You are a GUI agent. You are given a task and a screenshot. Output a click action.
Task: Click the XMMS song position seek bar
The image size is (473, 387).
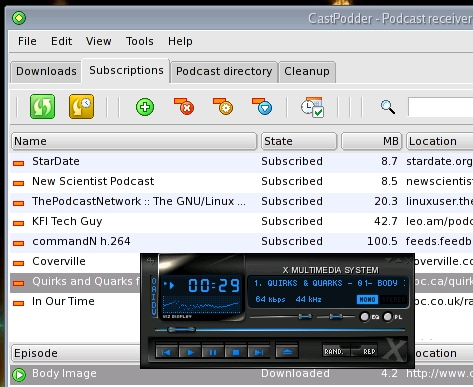[280, 330]
